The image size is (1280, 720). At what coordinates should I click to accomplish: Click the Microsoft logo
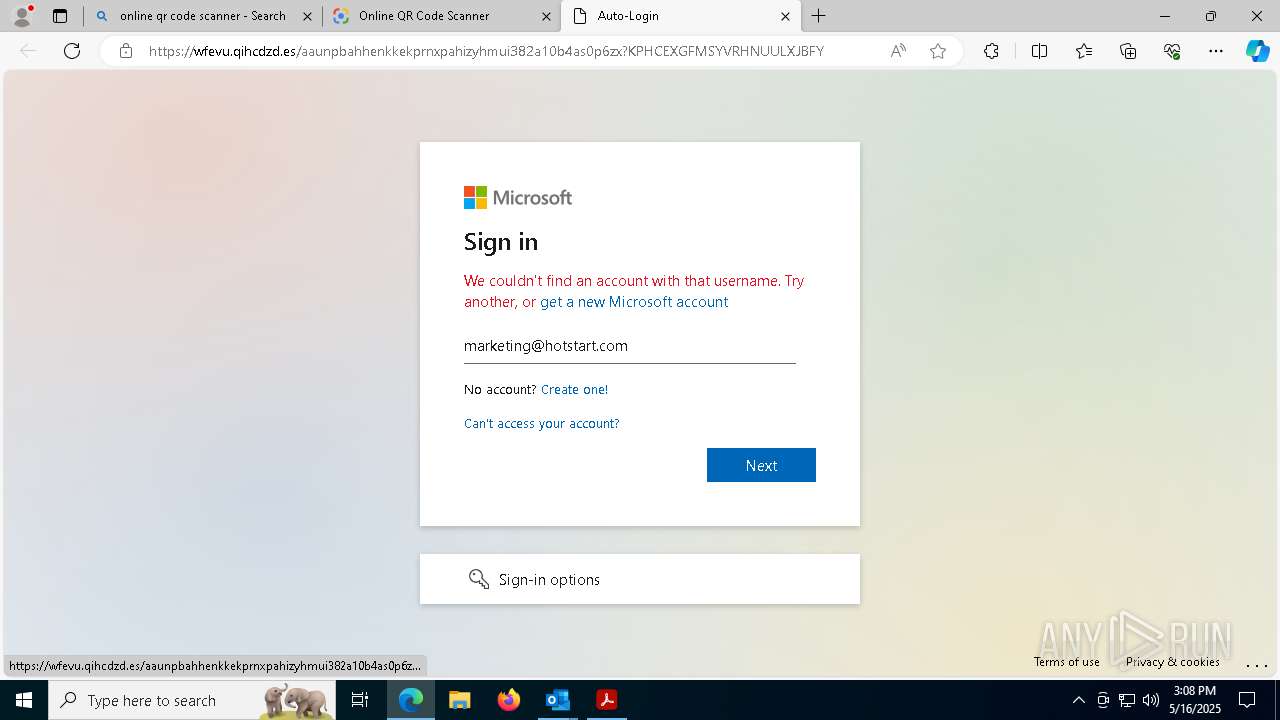[518, 198]
